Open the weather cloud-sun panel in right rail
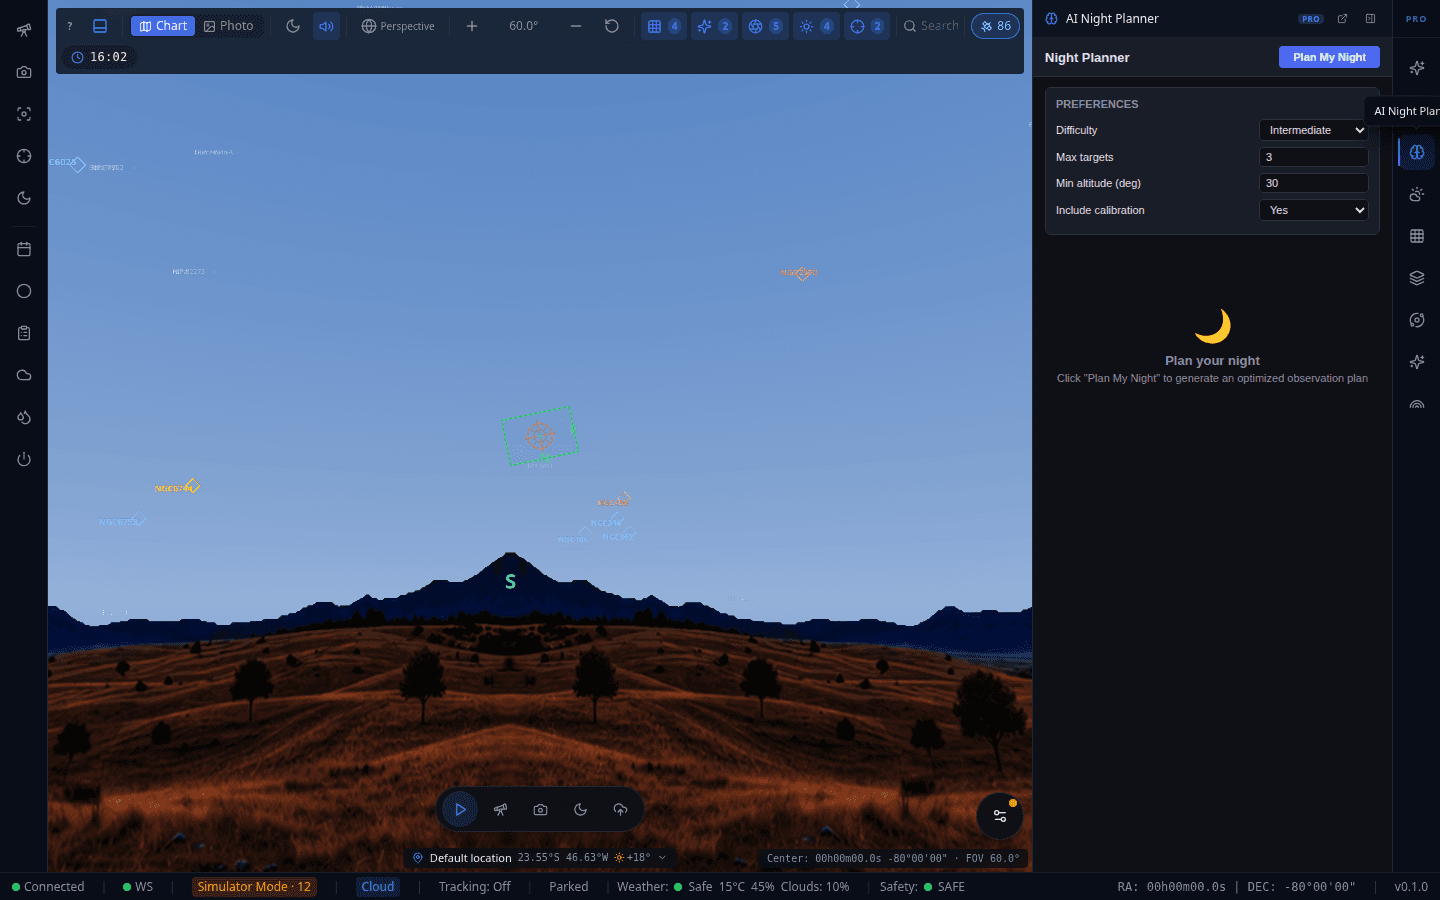The height and width of the screenshot is (900, 1440). click(x=1417, y=194)
